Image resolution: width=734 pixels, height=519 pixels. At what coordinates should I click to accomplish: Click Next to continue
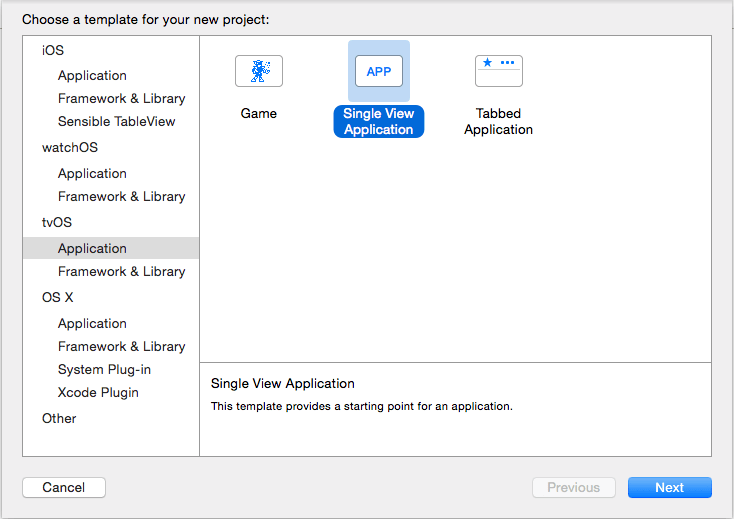point(669,487)
